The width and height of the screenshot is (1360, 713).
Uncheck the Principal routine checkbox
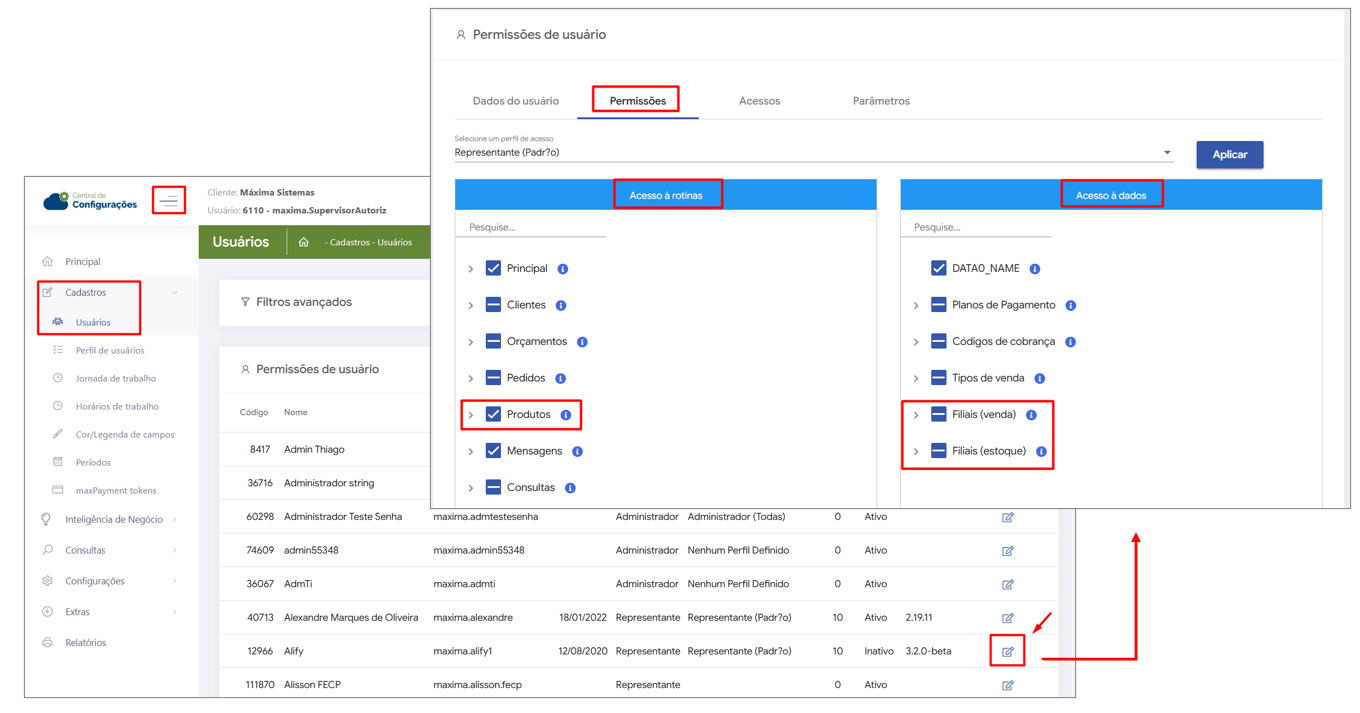(x=493, y=268)
